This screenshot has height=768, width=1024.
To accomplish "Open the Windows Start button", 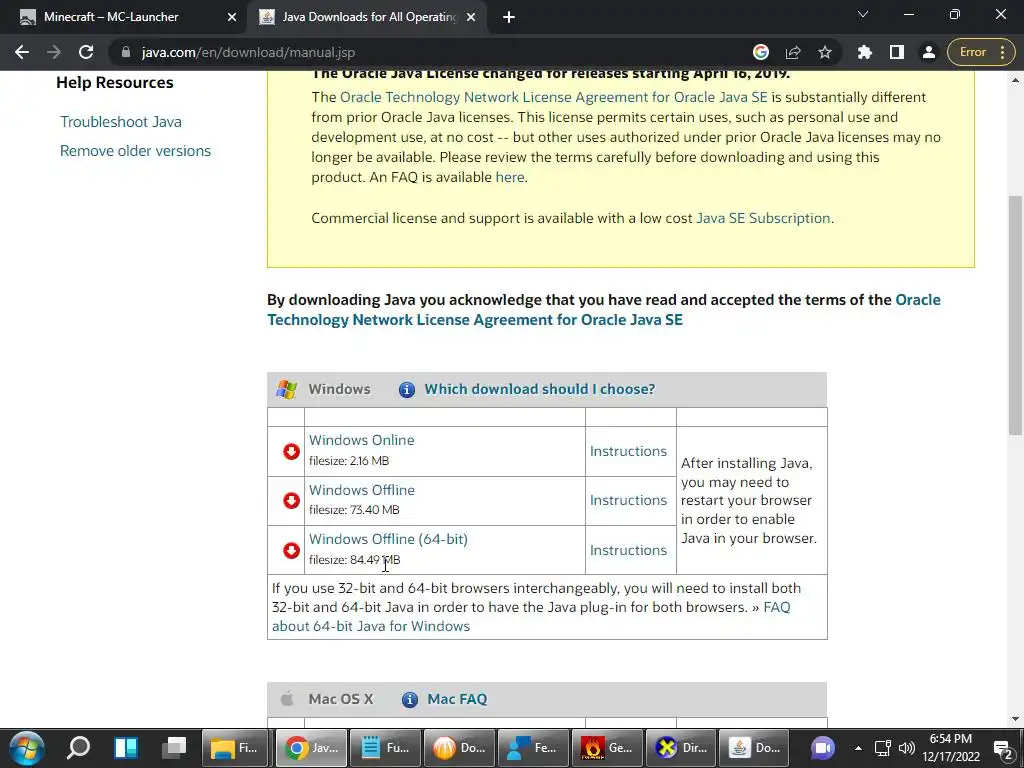I will point(26,748).
